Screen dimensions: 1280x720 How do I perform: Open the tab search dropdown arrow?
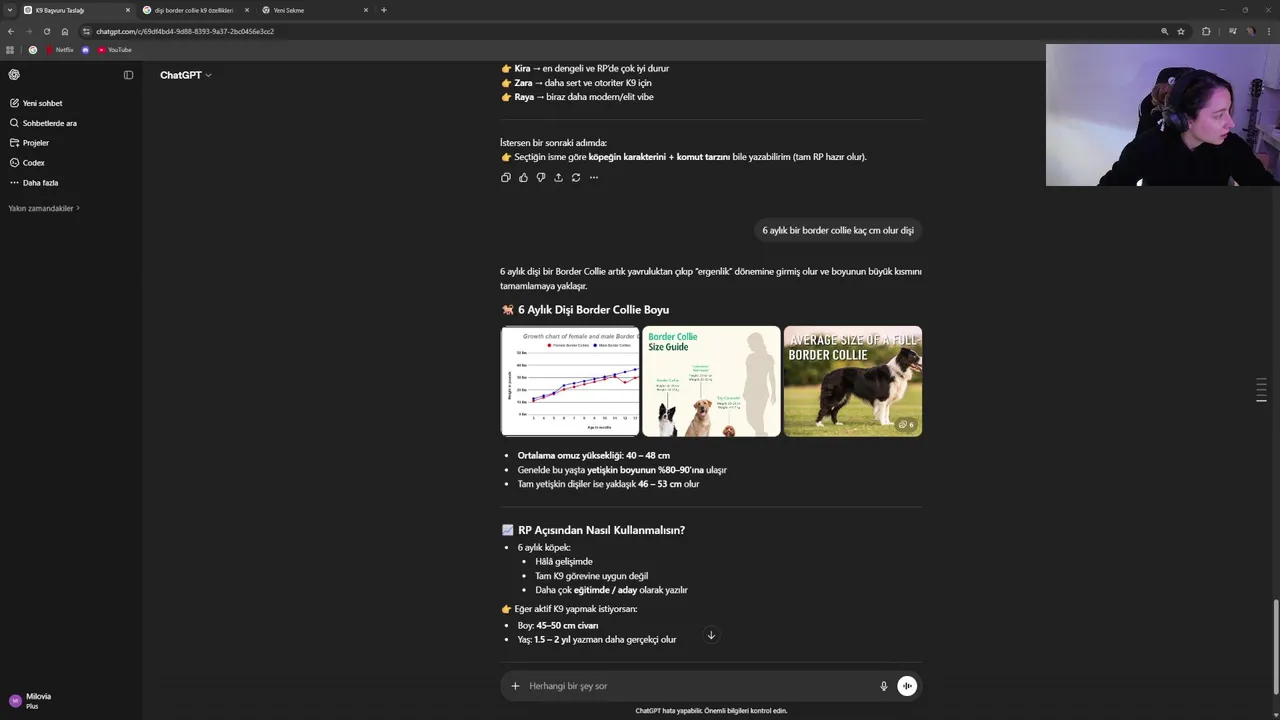pos(9,10)
